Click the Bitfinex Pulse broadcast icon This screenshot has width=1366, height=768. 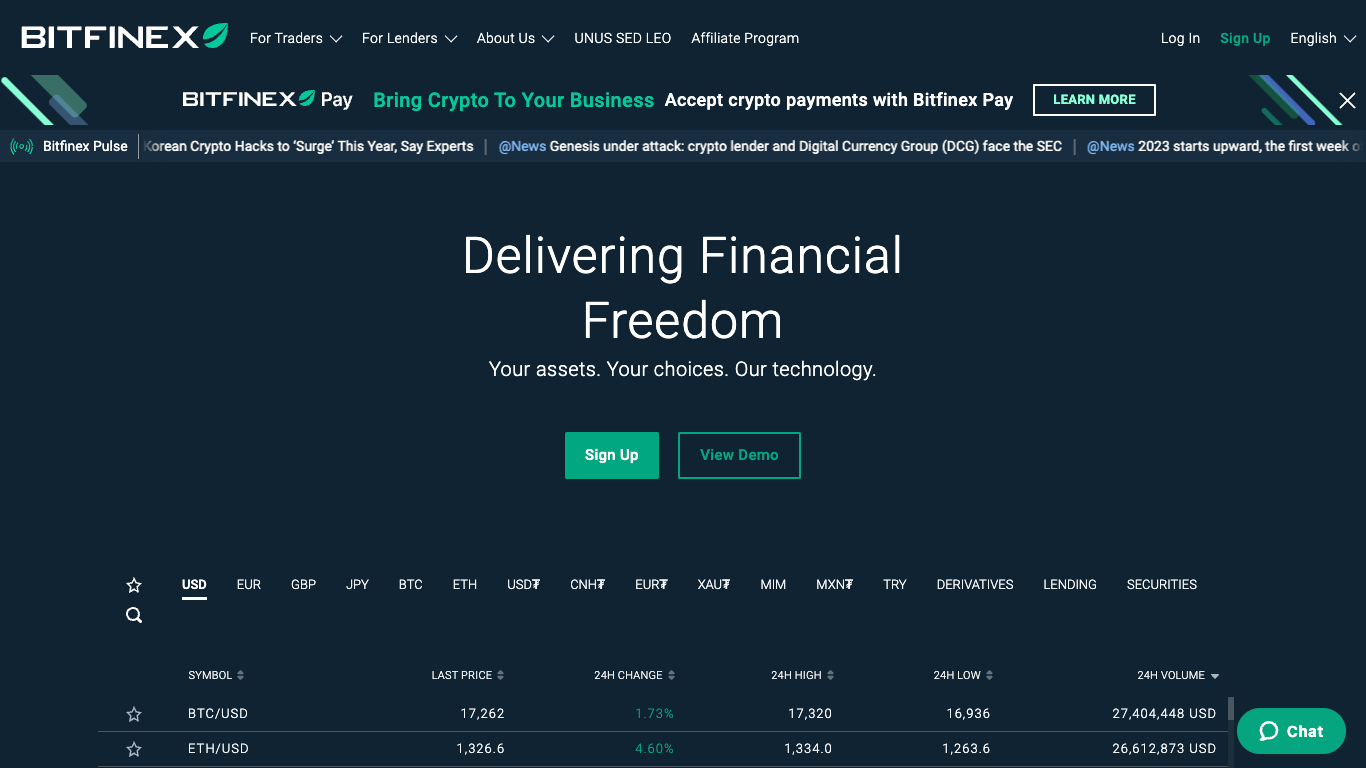[22, 146]
